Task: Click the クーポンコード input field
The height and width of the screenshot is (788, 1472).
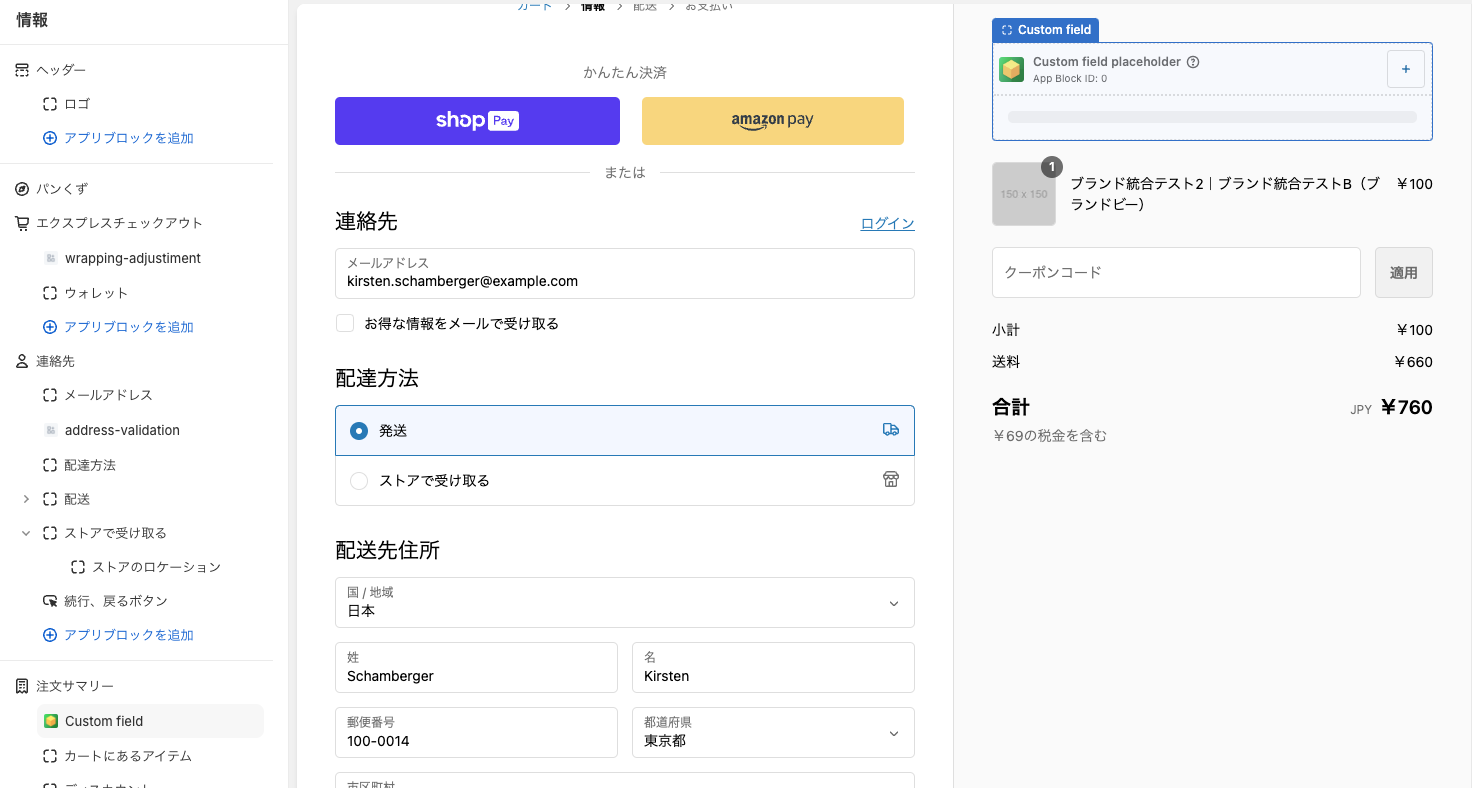Action: click(x=1175, y=273)
